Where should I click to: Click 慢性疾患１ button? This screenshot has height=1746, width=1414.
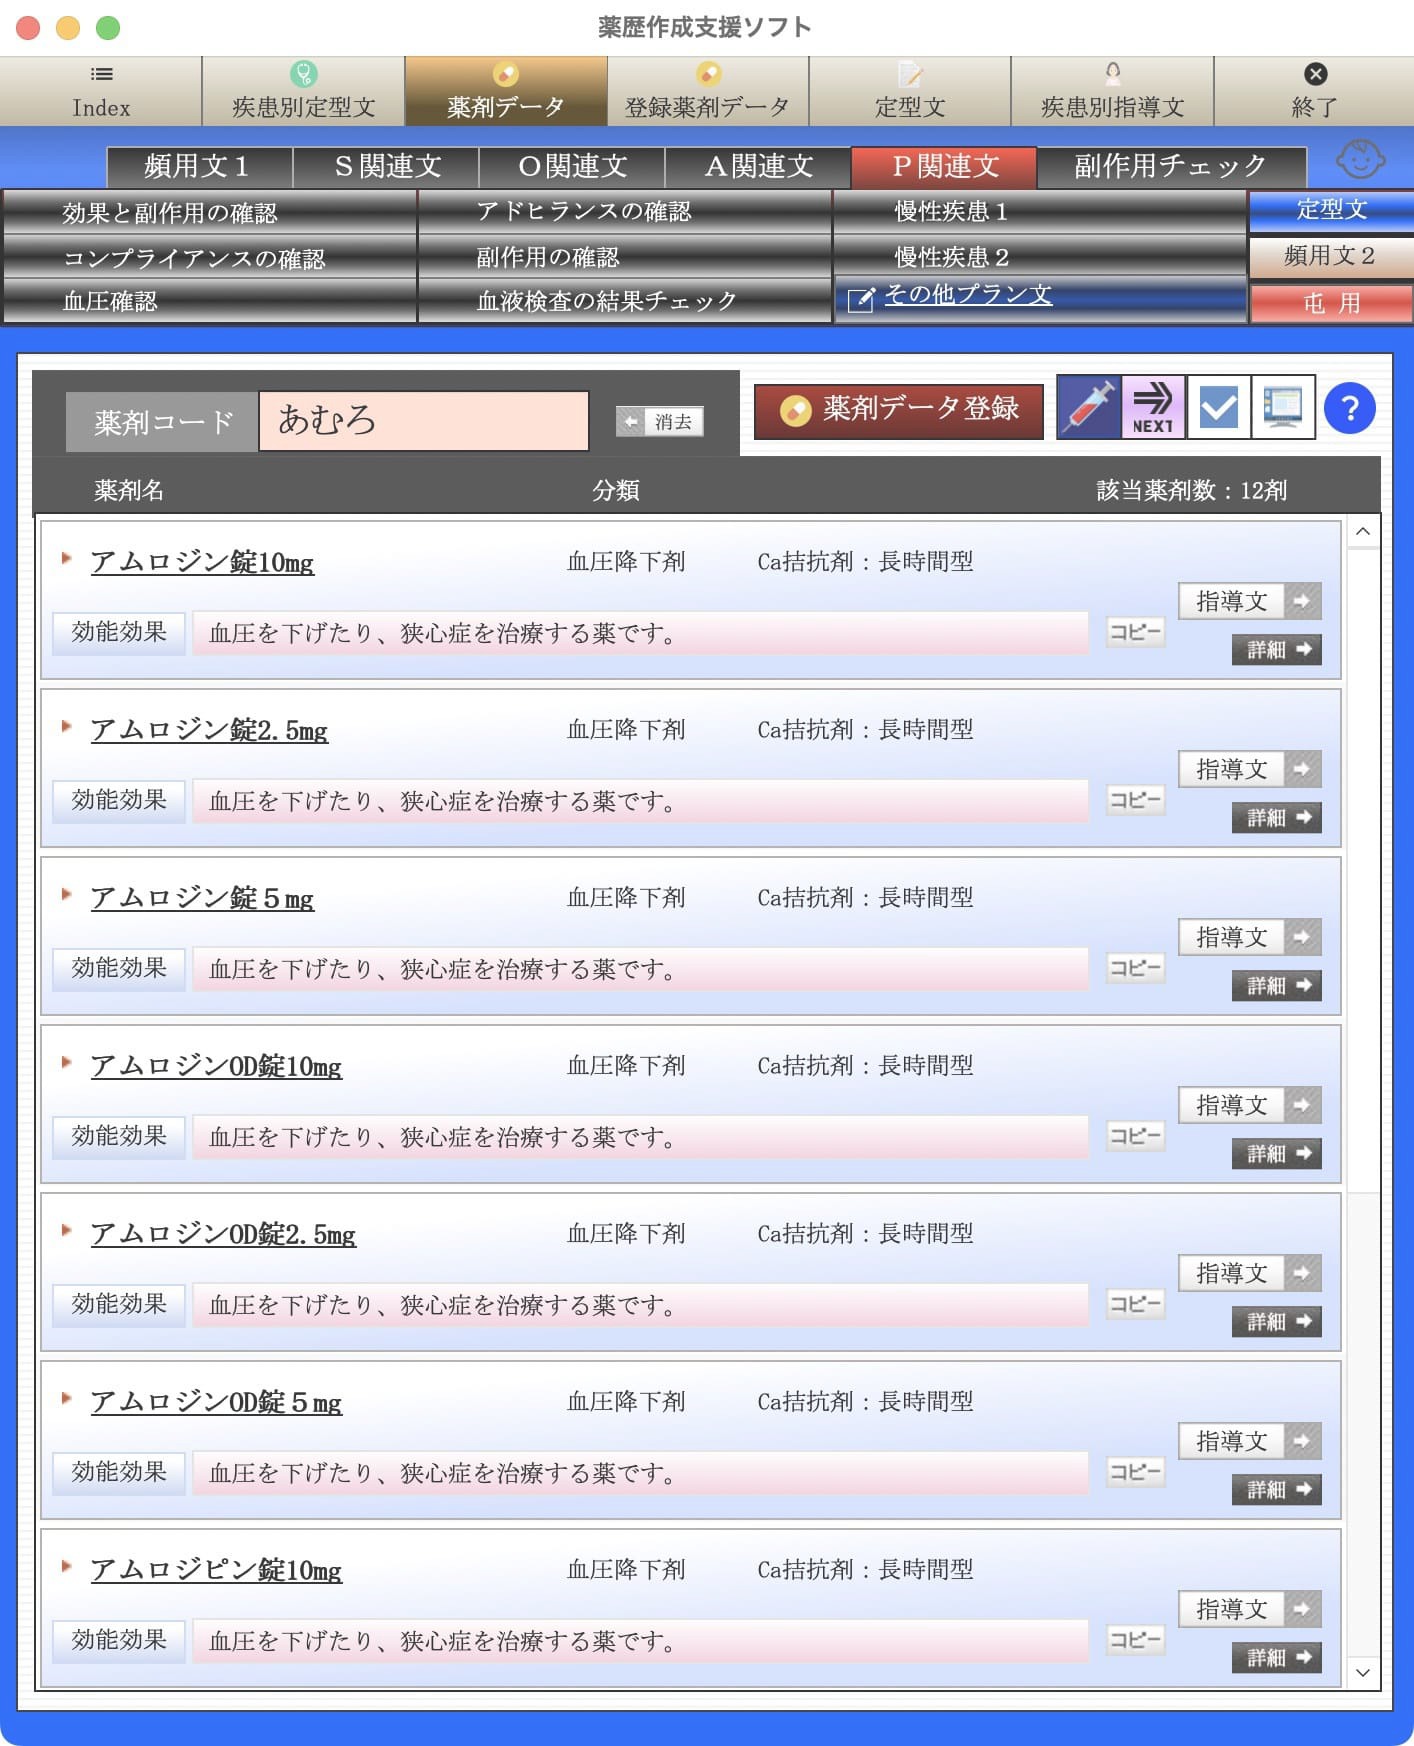pos(1039,211)
